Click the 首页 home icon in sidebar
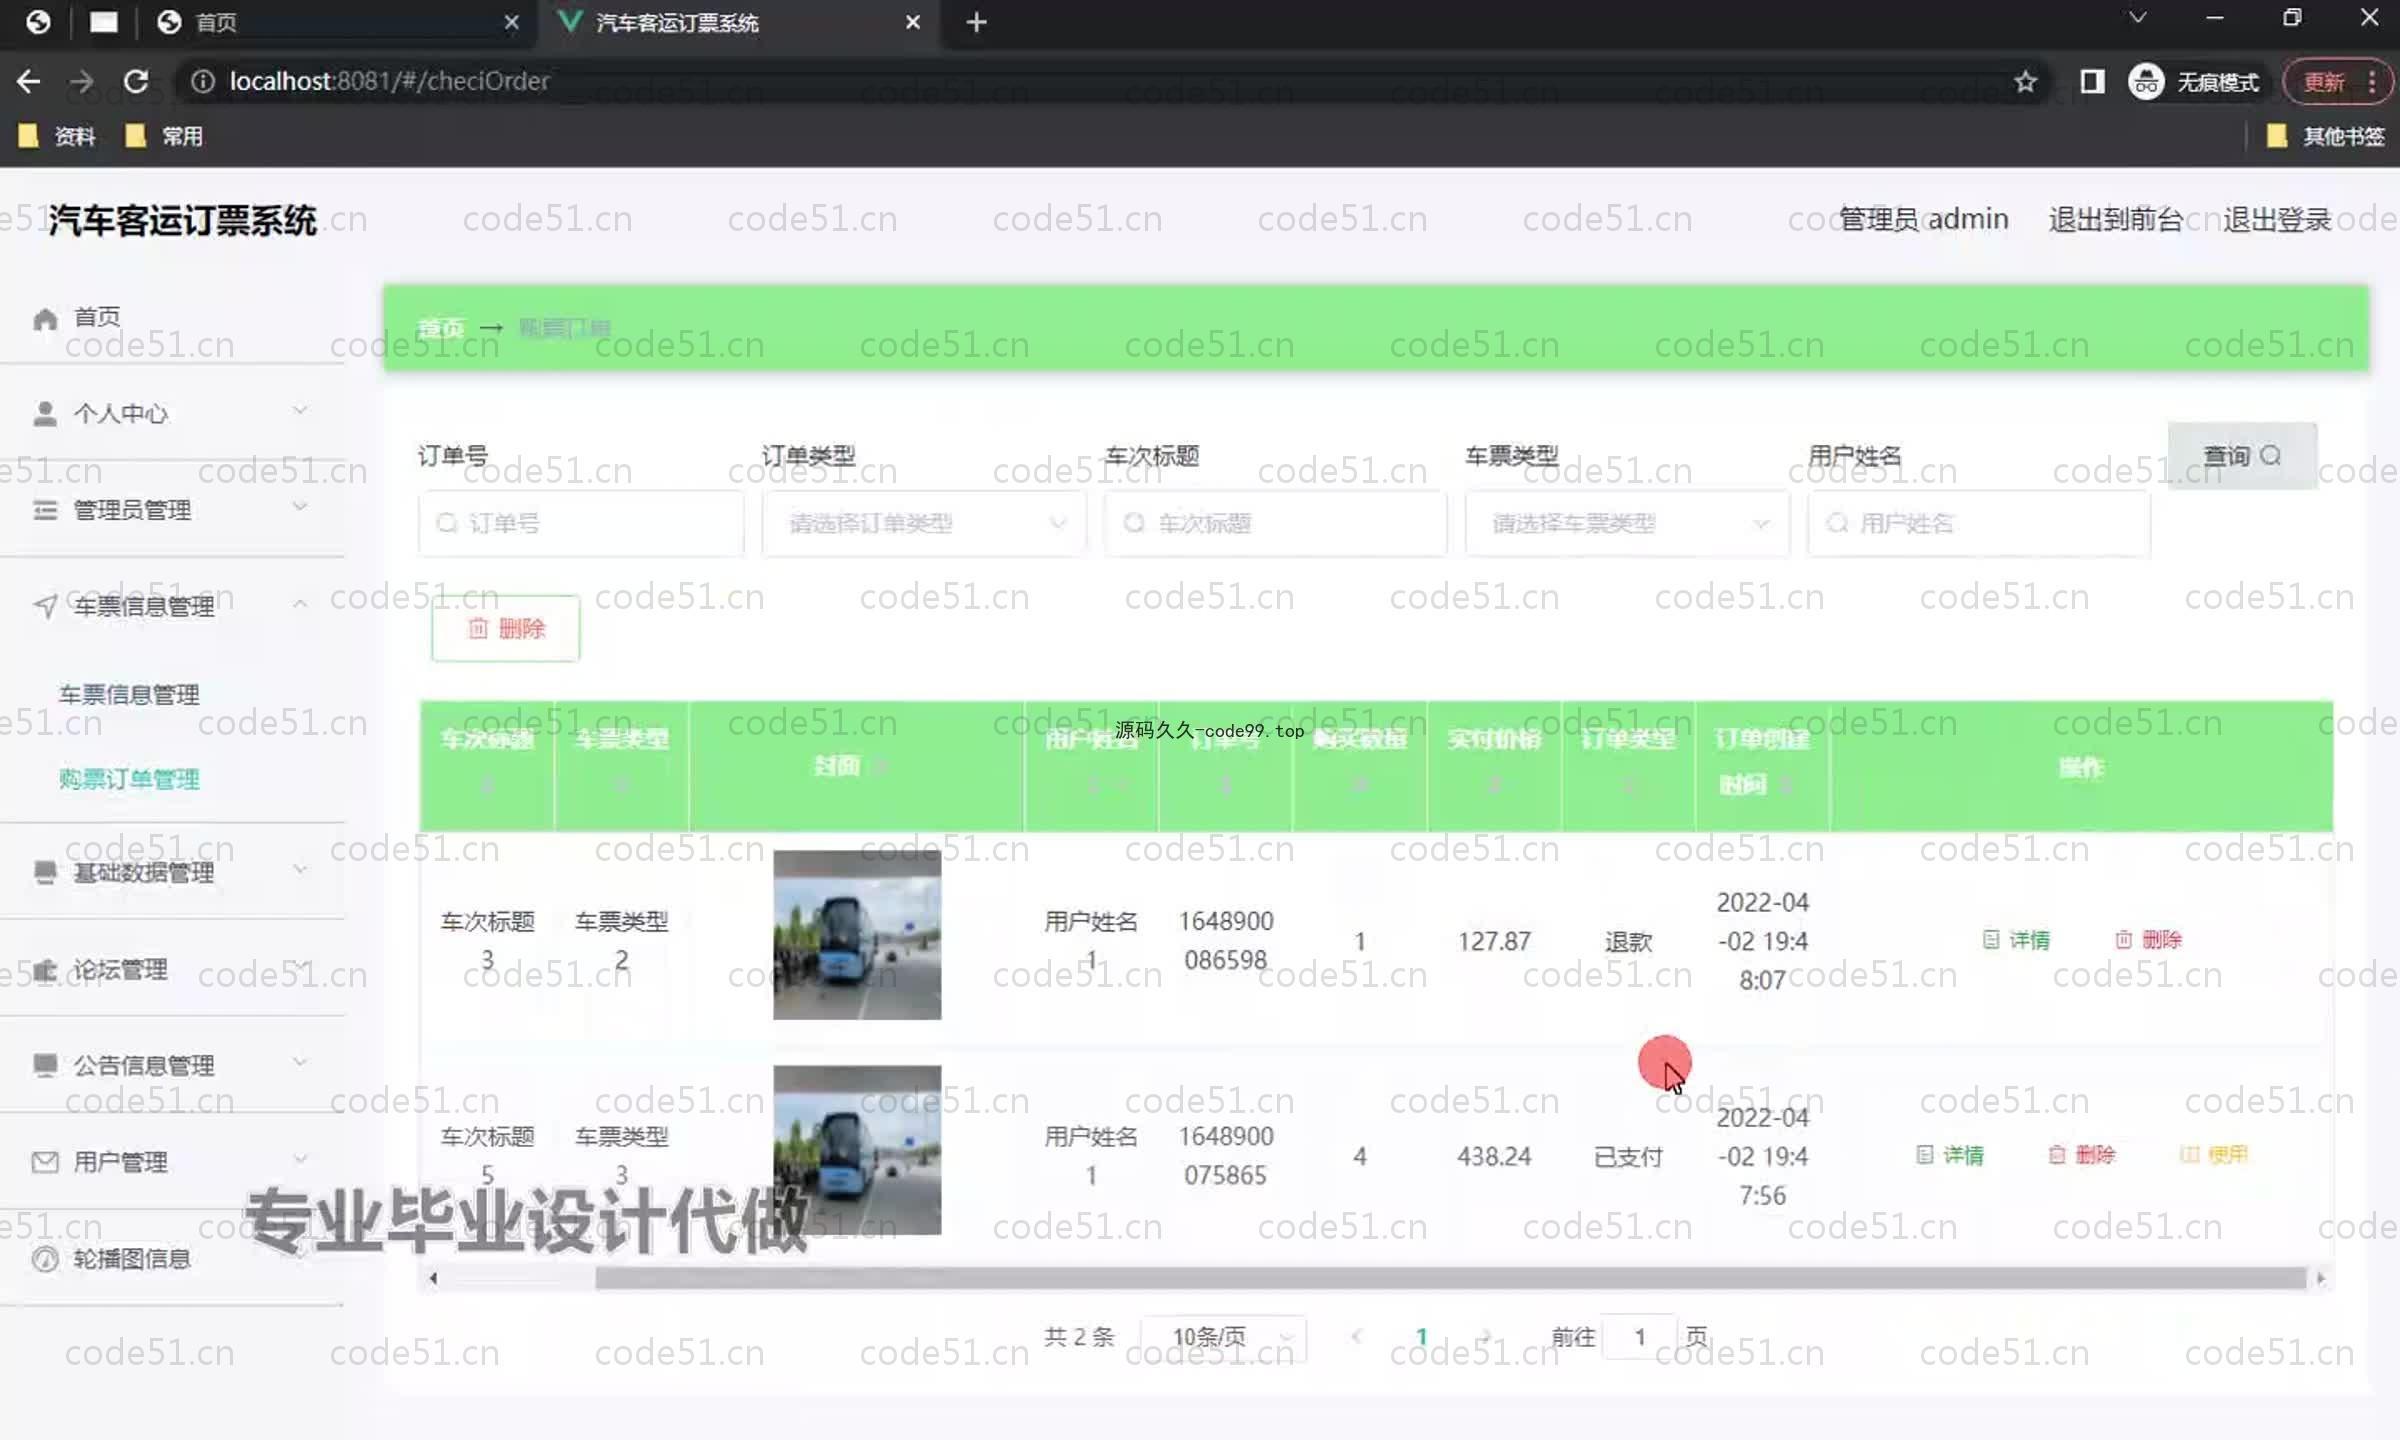2400x1440 pixels. click(x=45, y=318)
